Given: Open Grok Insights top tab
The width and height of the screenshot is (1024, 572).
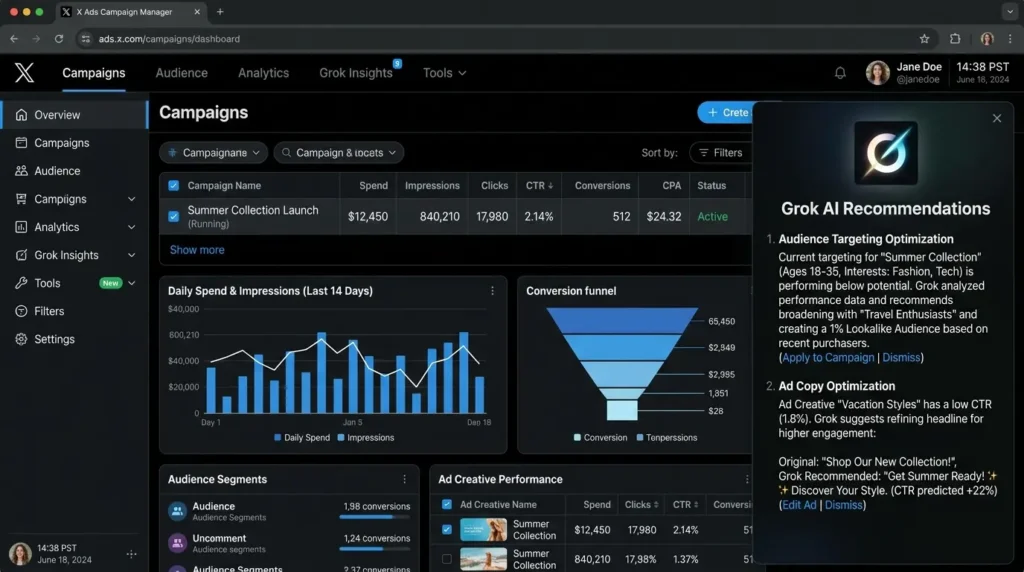Looking at the screenshot, I should point(356,73).
